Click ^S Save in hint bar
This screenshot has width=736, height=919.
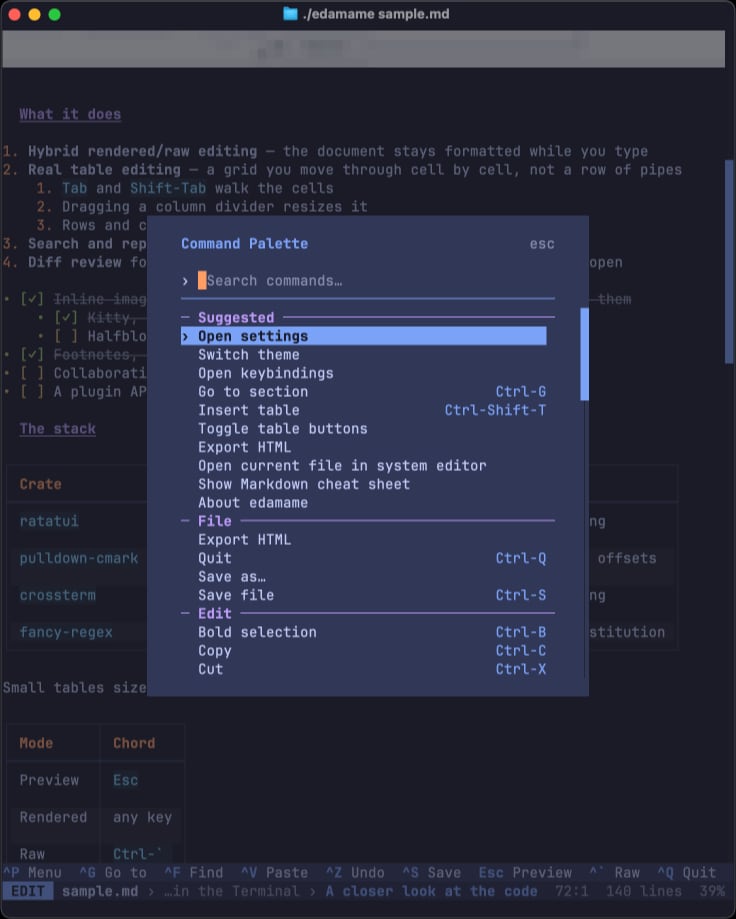pos(431,873)
